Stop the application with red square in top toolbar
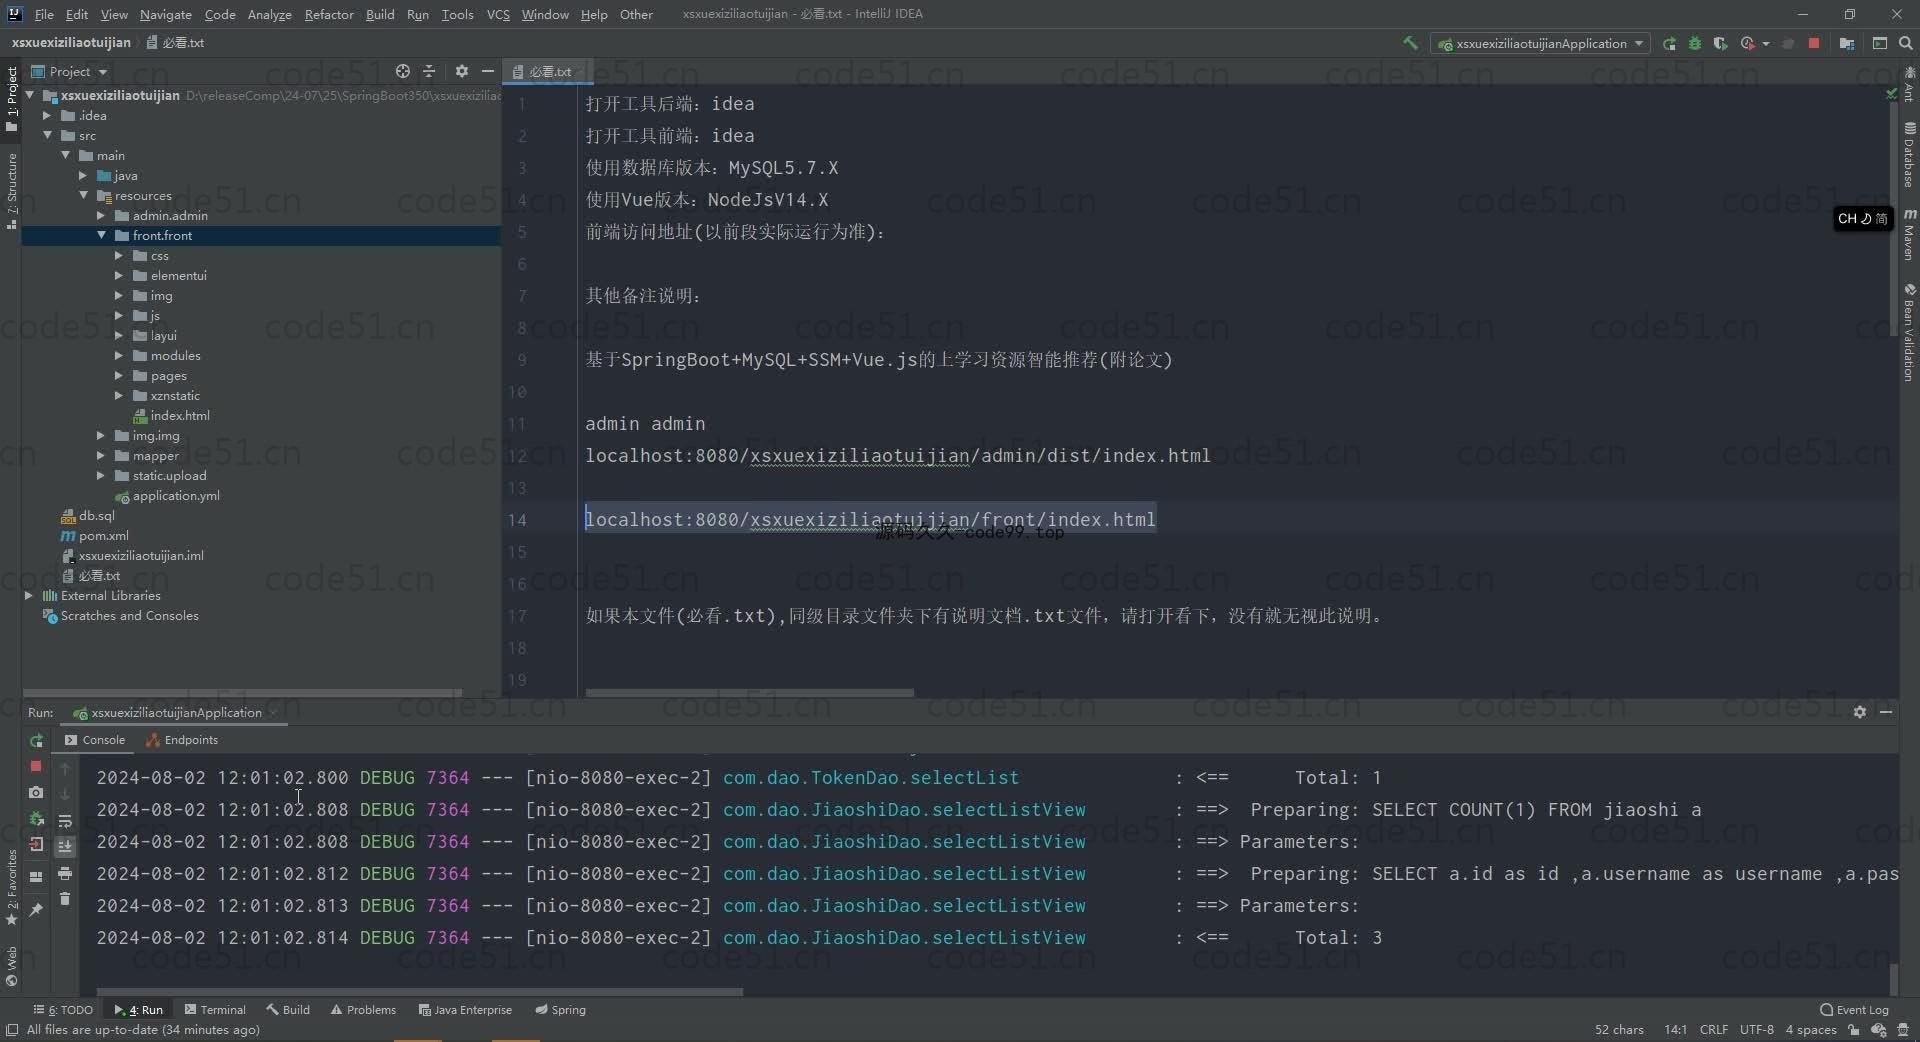The height and width of the screenshot is (1042, 1920). click(1814, 43)
